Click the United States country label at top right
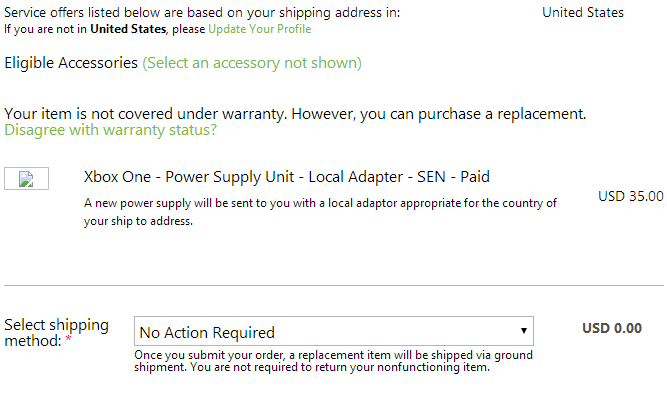This screenshot has width=667, height=401. click(582, 13)
